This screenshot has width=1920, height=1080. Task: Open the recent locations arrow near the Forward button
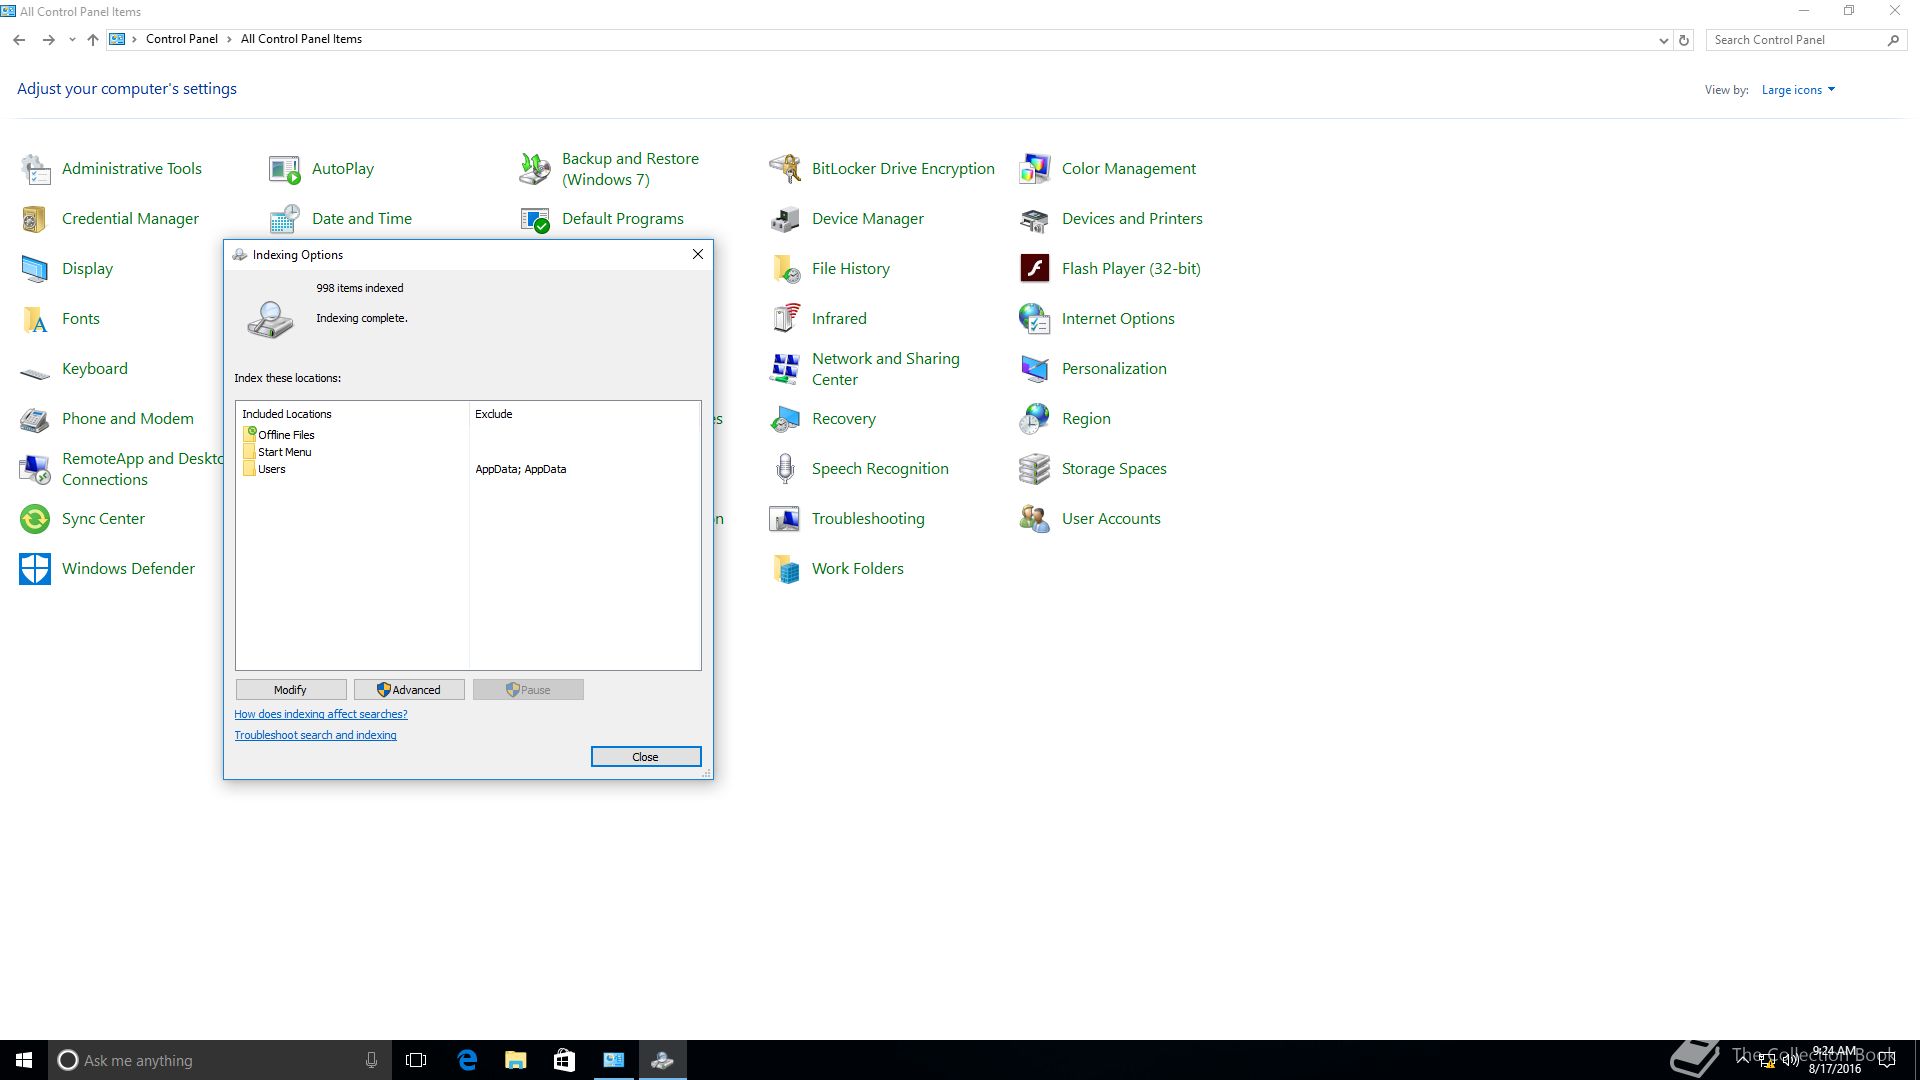72,40
